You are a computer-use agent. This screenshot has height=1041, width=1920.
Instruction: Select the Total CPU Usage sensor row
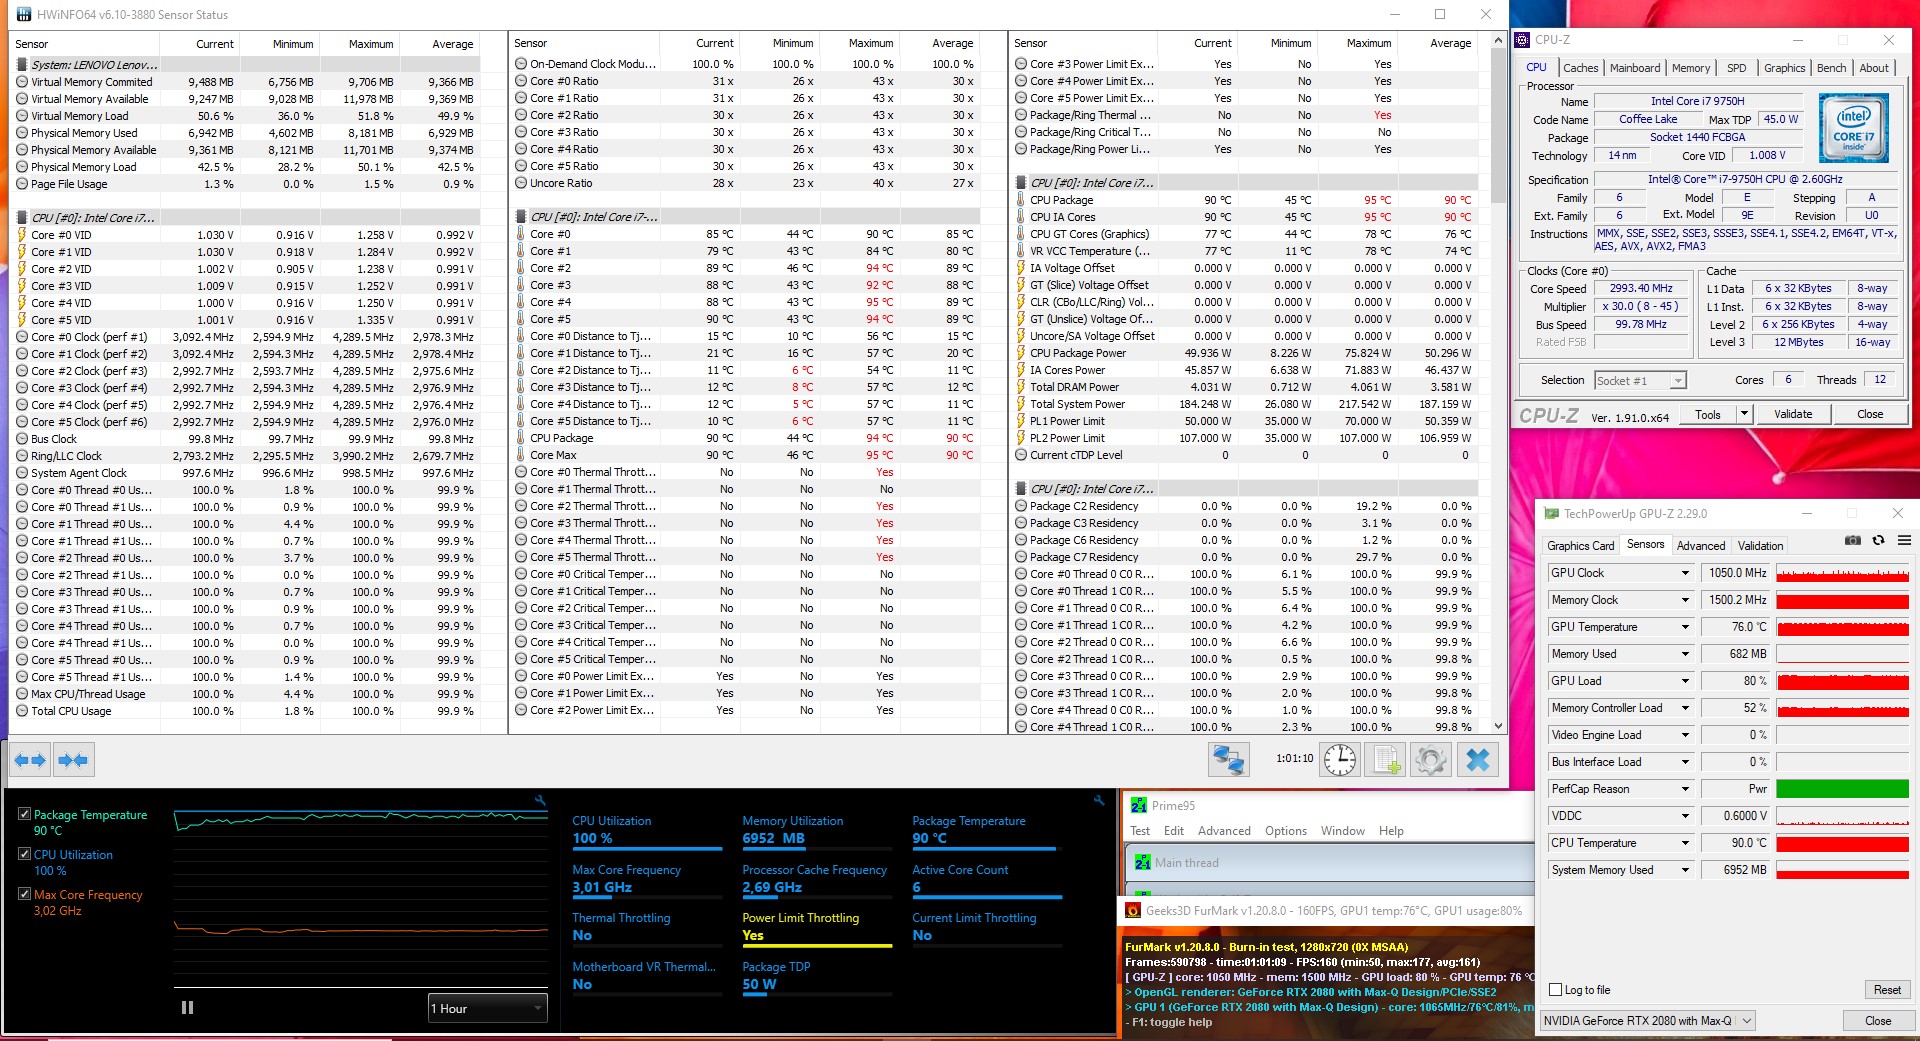[246, 711]
